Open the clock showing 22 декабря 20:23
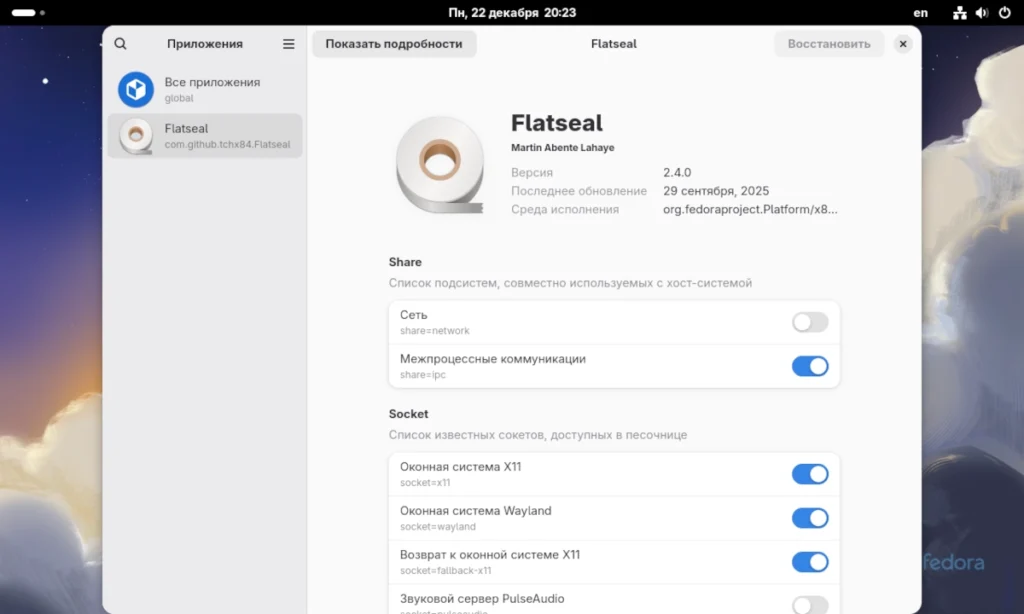This screenshot has height=614, width=1024. coord(512,12)
